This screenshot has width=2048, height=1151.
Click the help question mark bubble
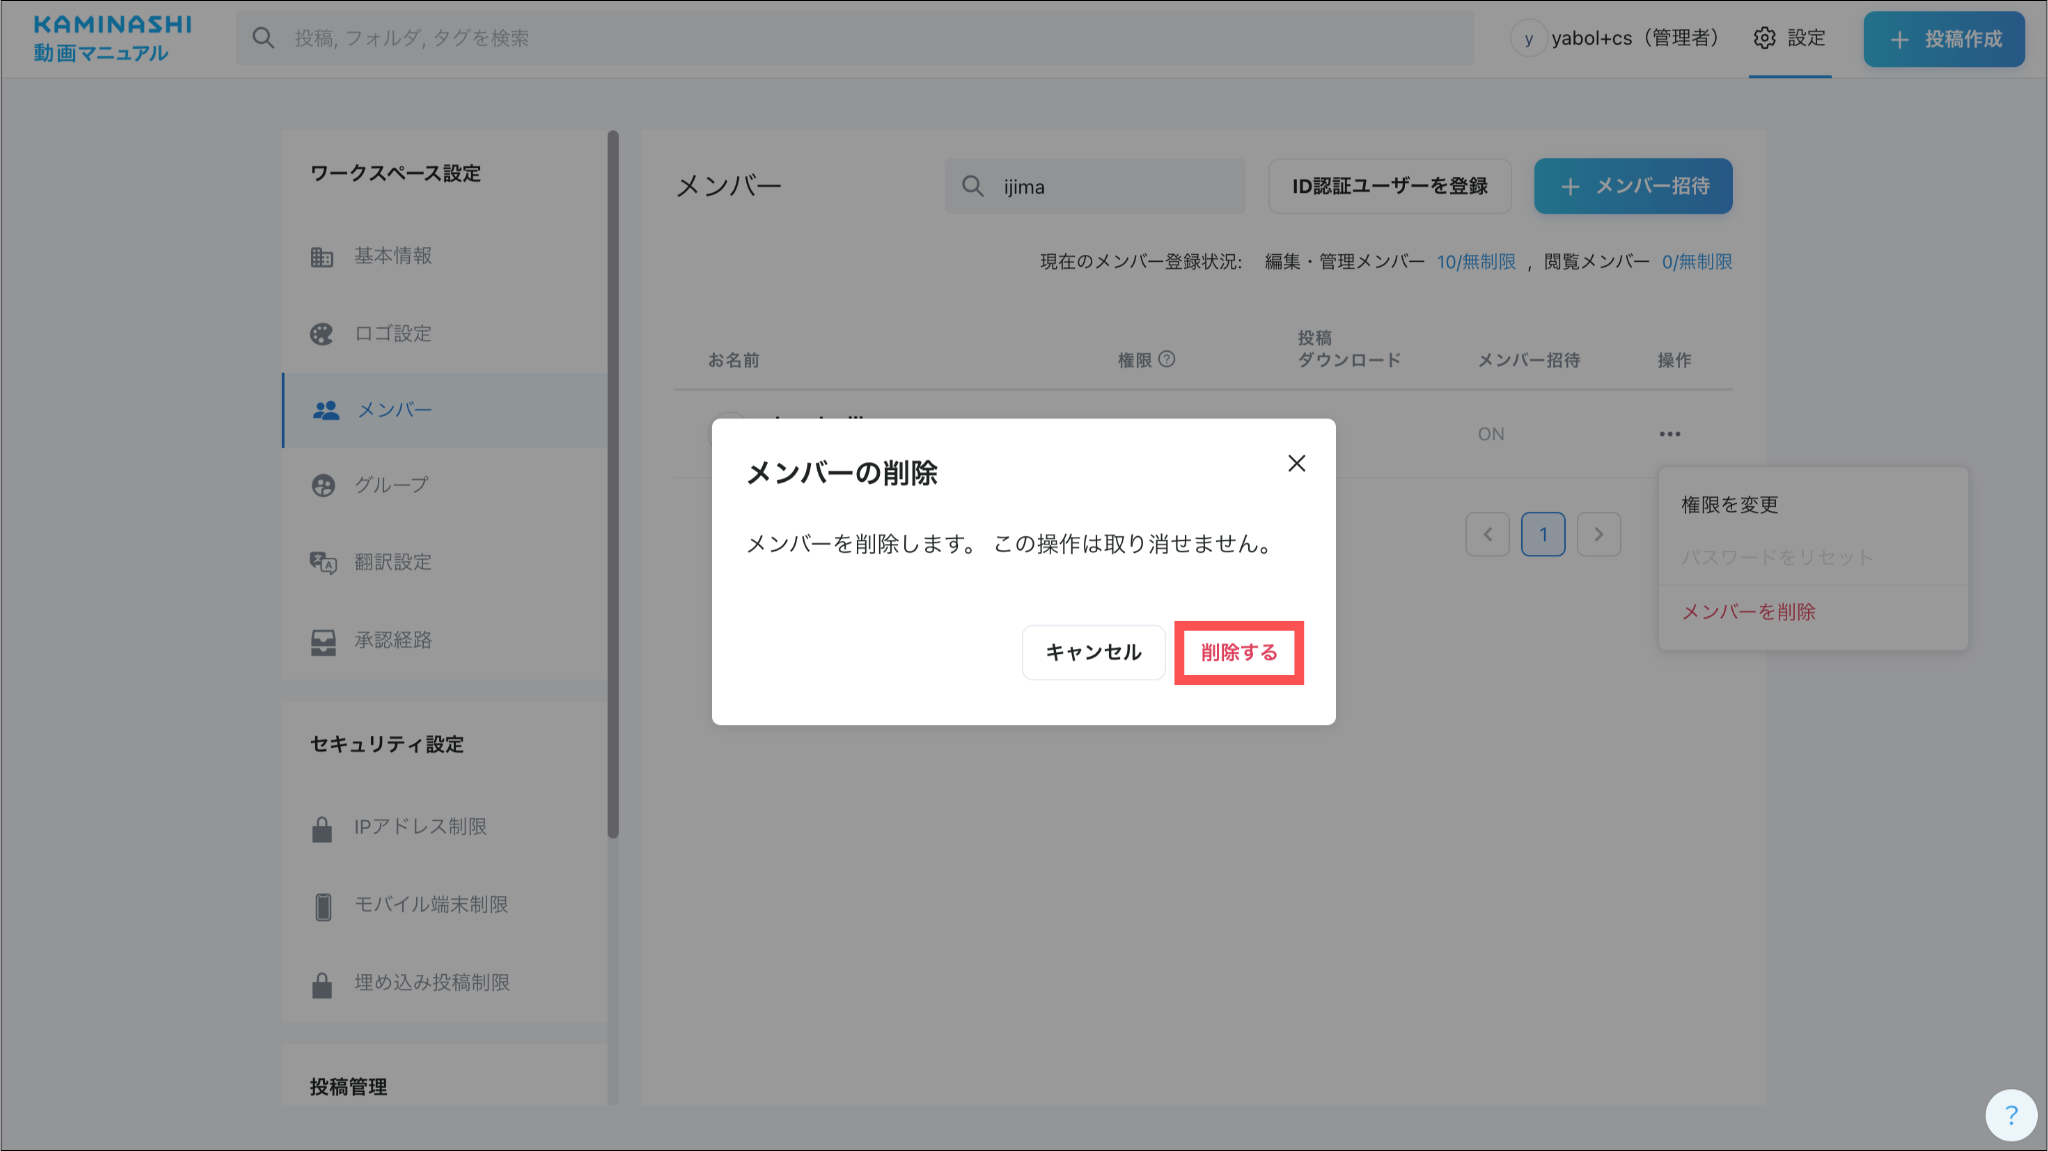click(2010, 1114)
